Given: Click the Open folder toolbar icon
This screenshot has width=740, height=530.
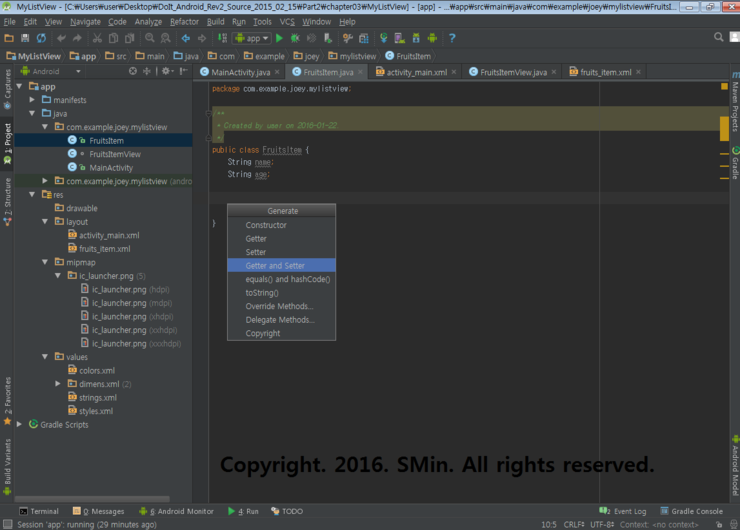Looking at the screenshot, I should 8,38.
